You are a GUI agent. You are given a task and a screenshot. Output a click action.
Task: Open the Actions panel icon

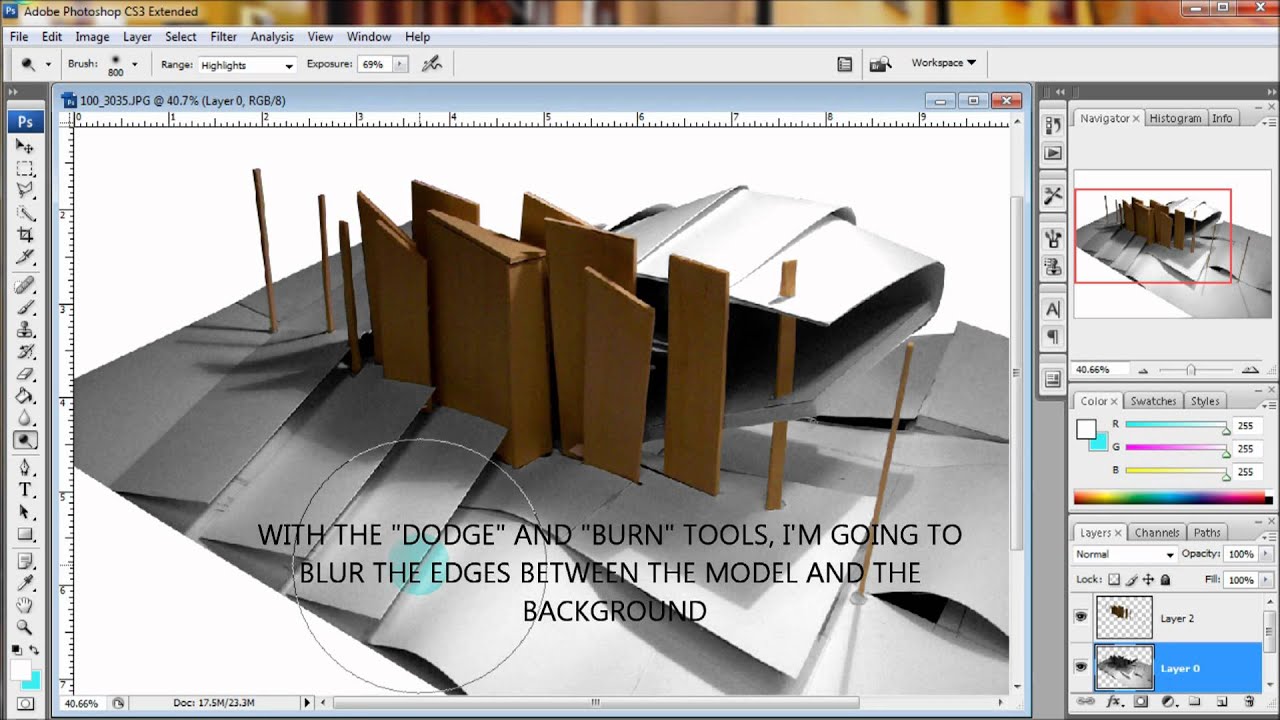pyautogui.click(x=1052, y=153)
